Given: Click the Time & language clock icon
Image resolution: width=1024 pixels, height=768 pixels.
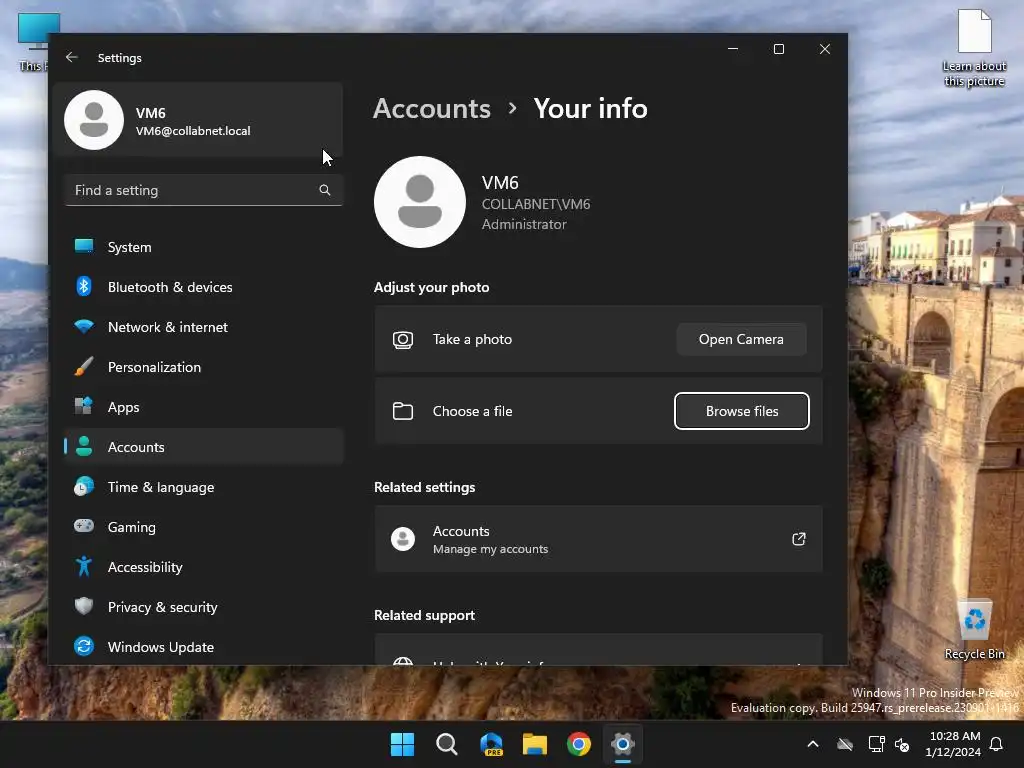Looking at the screenshot, I should click(84, 487).
